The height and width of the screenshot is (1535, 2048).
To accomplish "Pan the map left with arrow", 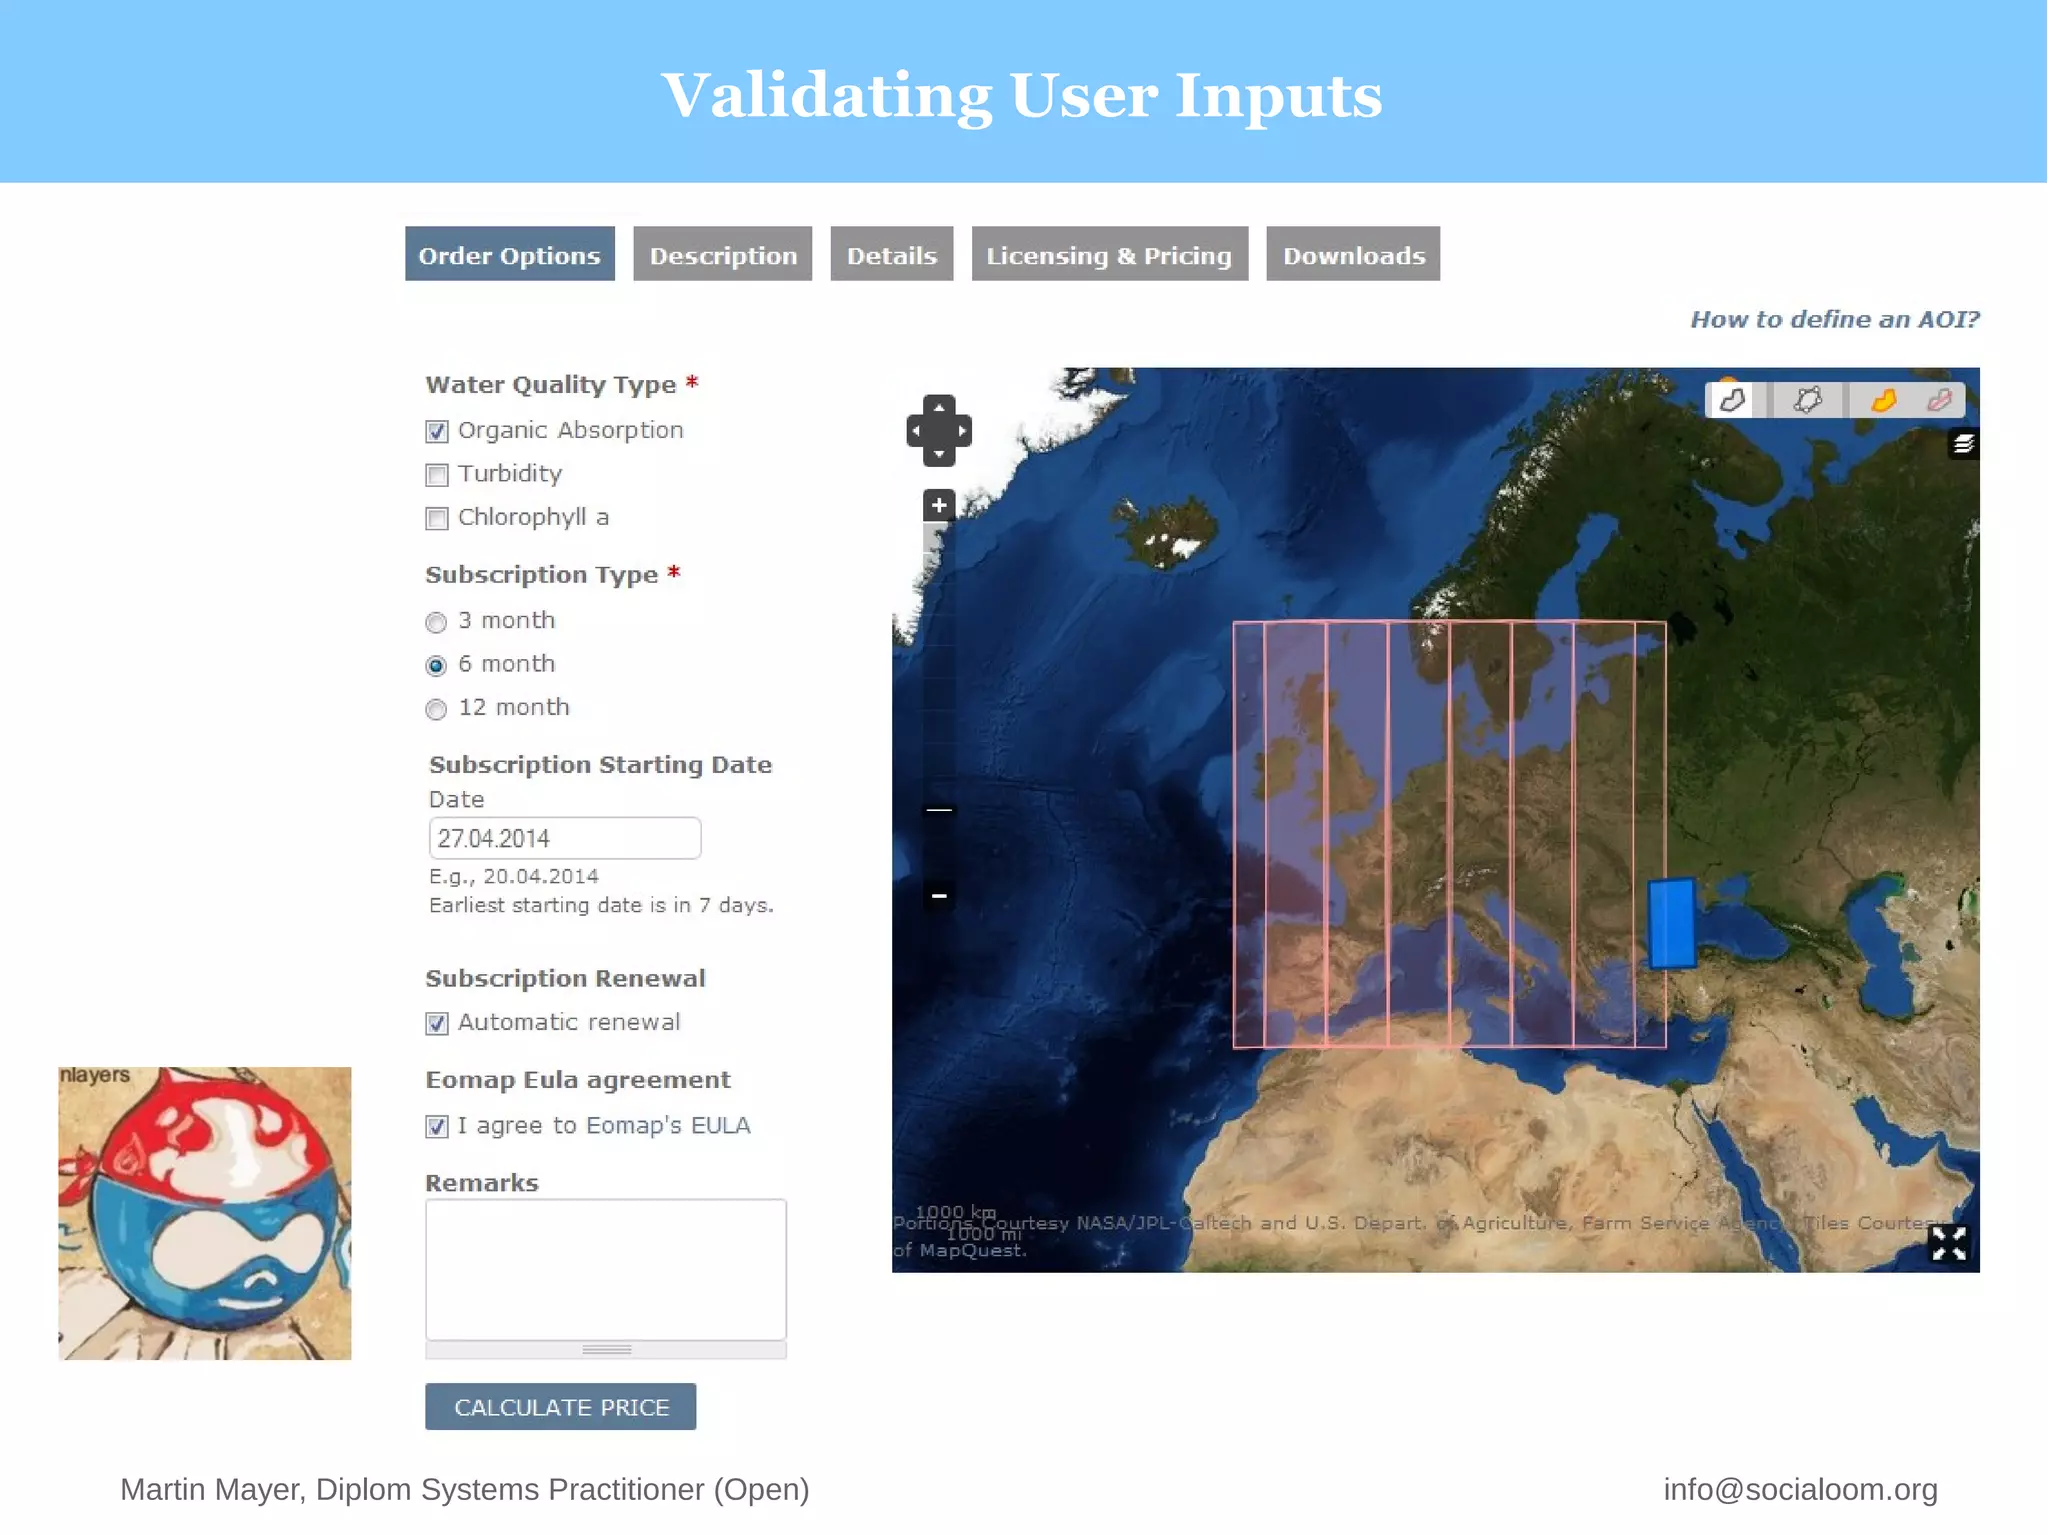I will [916, 431].
